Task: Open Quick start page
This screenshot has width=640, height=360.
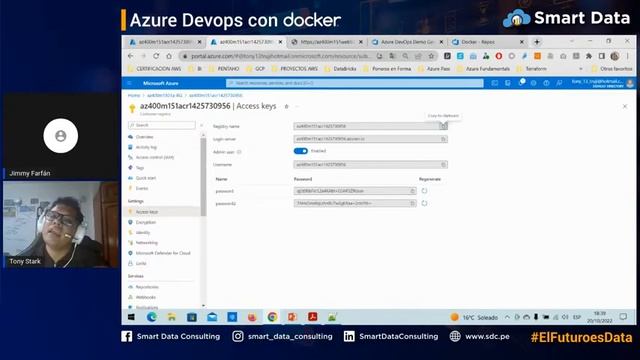Action: click(x=146, y=178)
